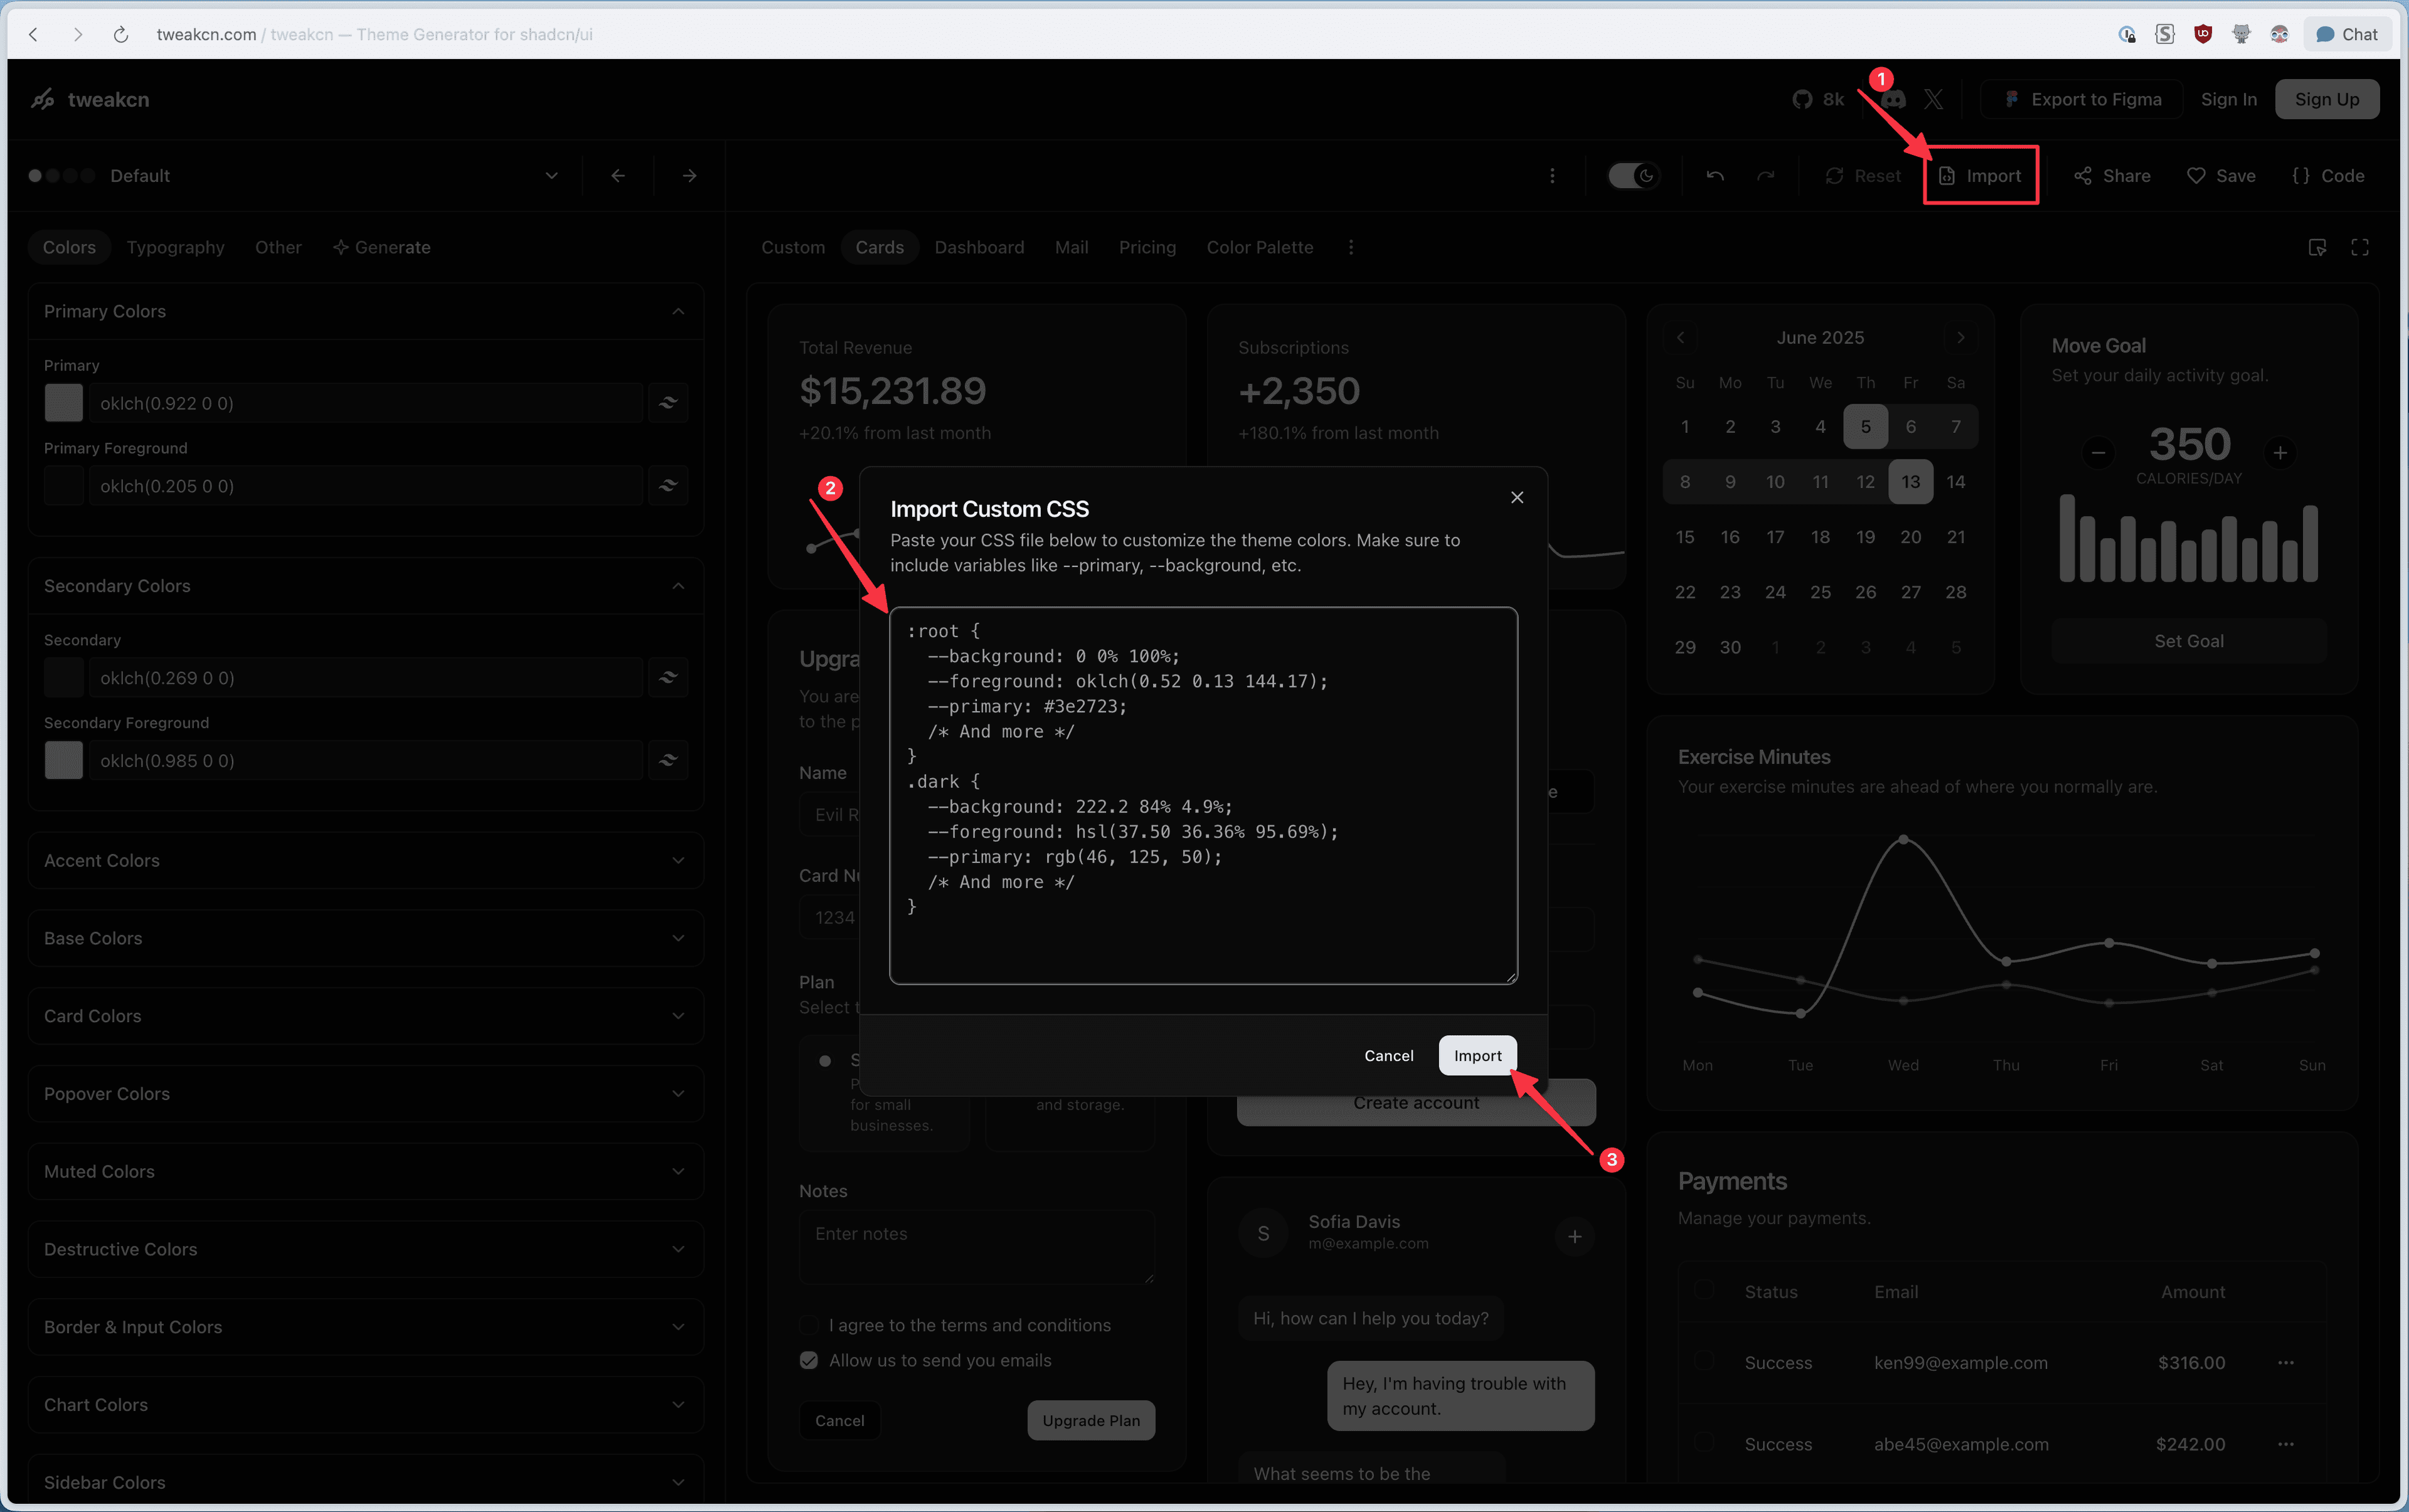Screen dimensions: 2409x1512
Task: Click the X (Twitter) icon
Action: tap(1933, 99)
